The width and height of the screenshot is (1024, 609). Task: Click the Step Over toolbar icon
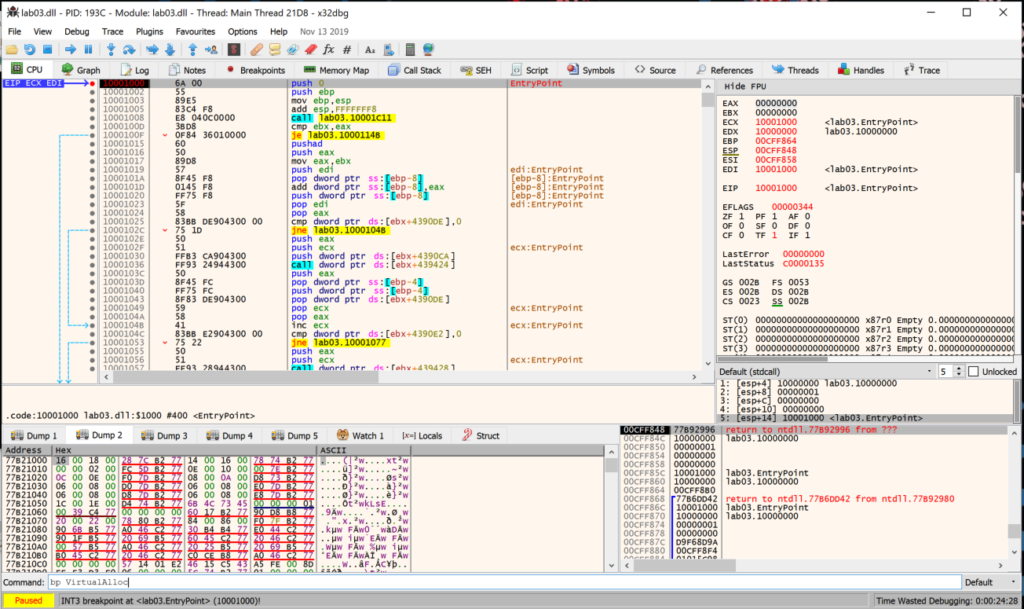click(x=129, y=50)
